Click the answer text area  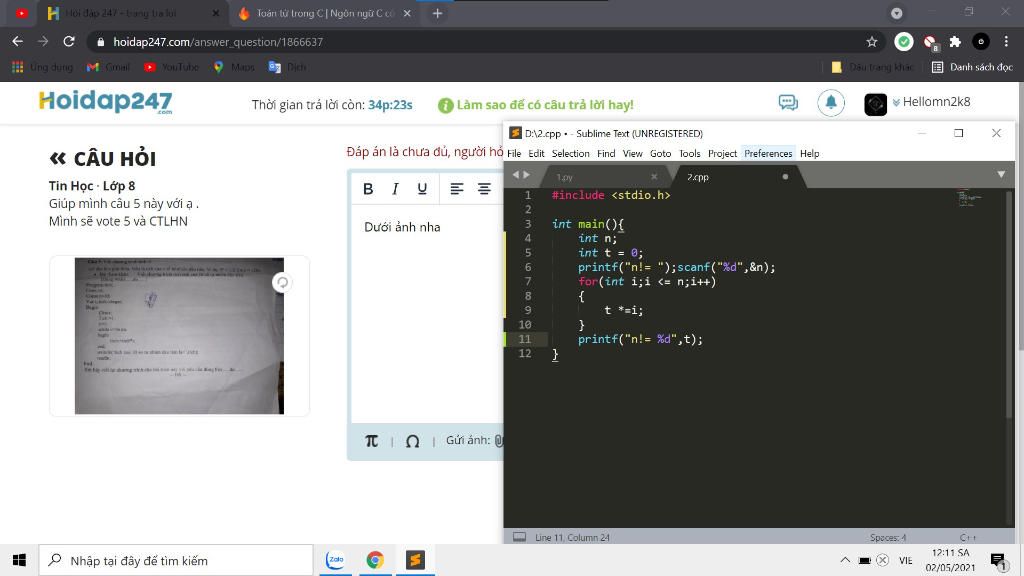click(x=428, y=313)
